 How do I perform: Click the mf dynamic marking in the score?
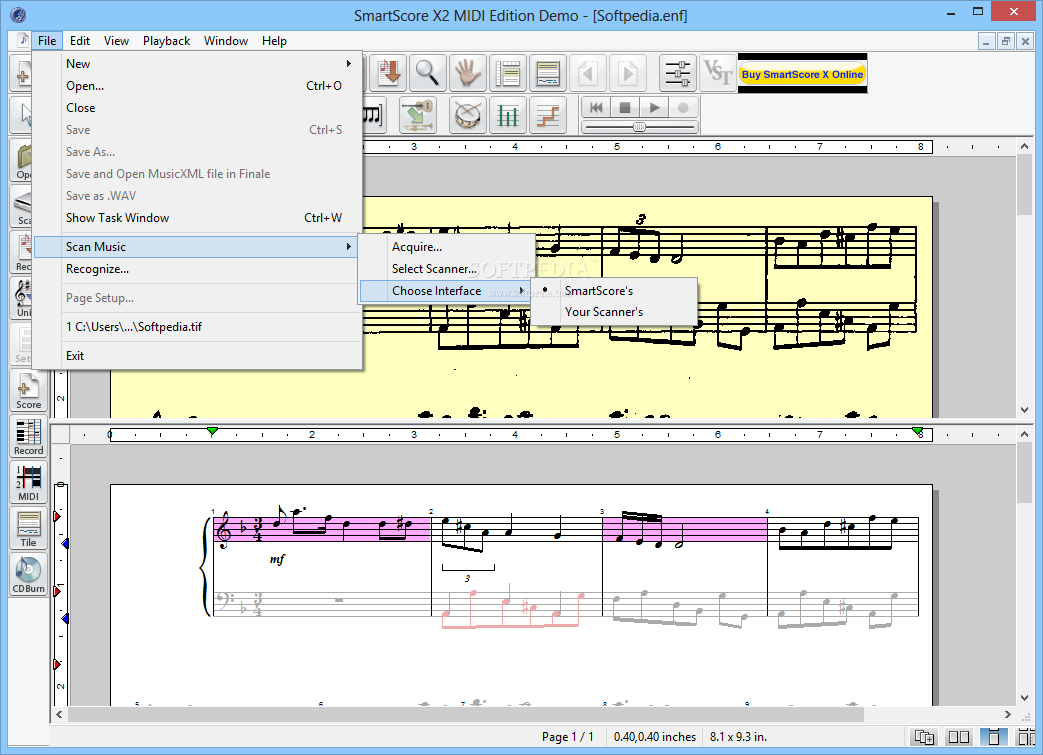tap(277, 559)
